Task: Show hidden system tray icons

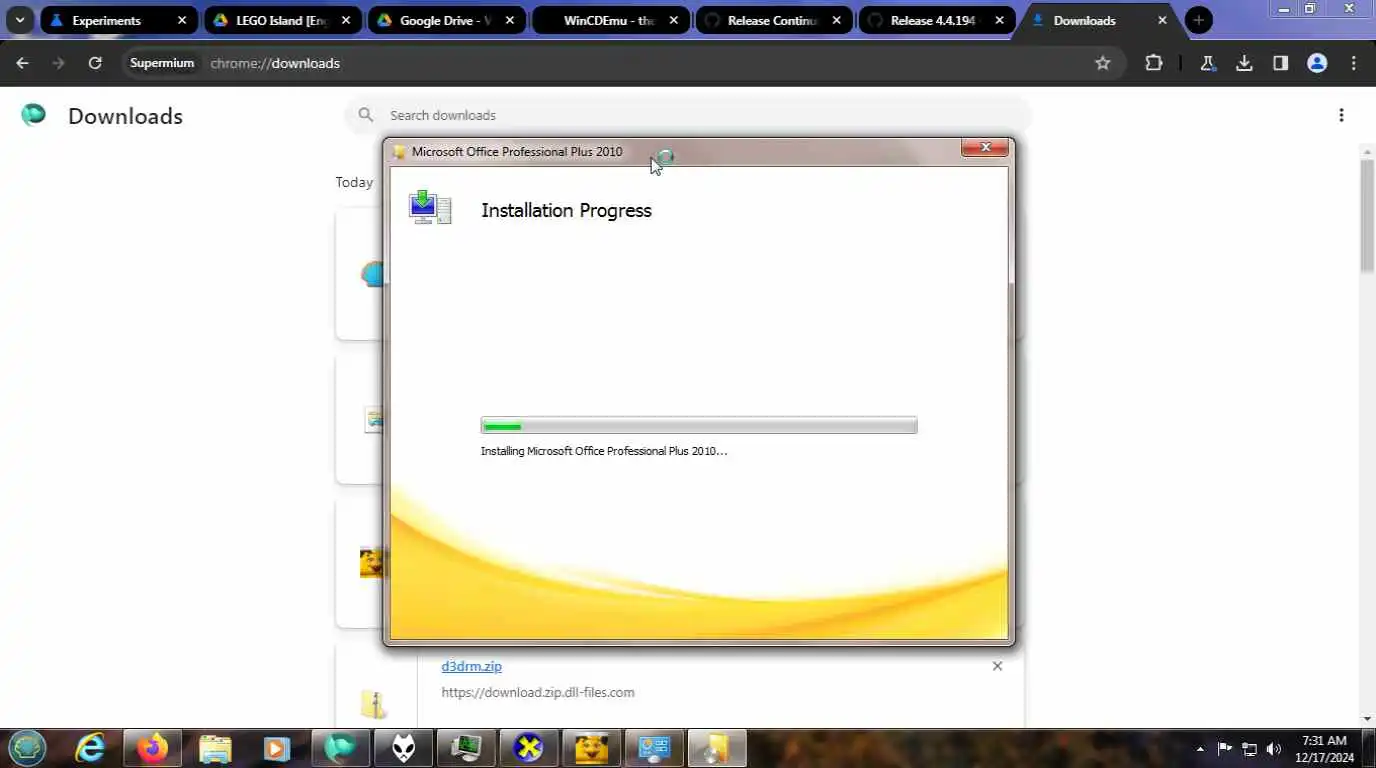Action: point(1200,749)
